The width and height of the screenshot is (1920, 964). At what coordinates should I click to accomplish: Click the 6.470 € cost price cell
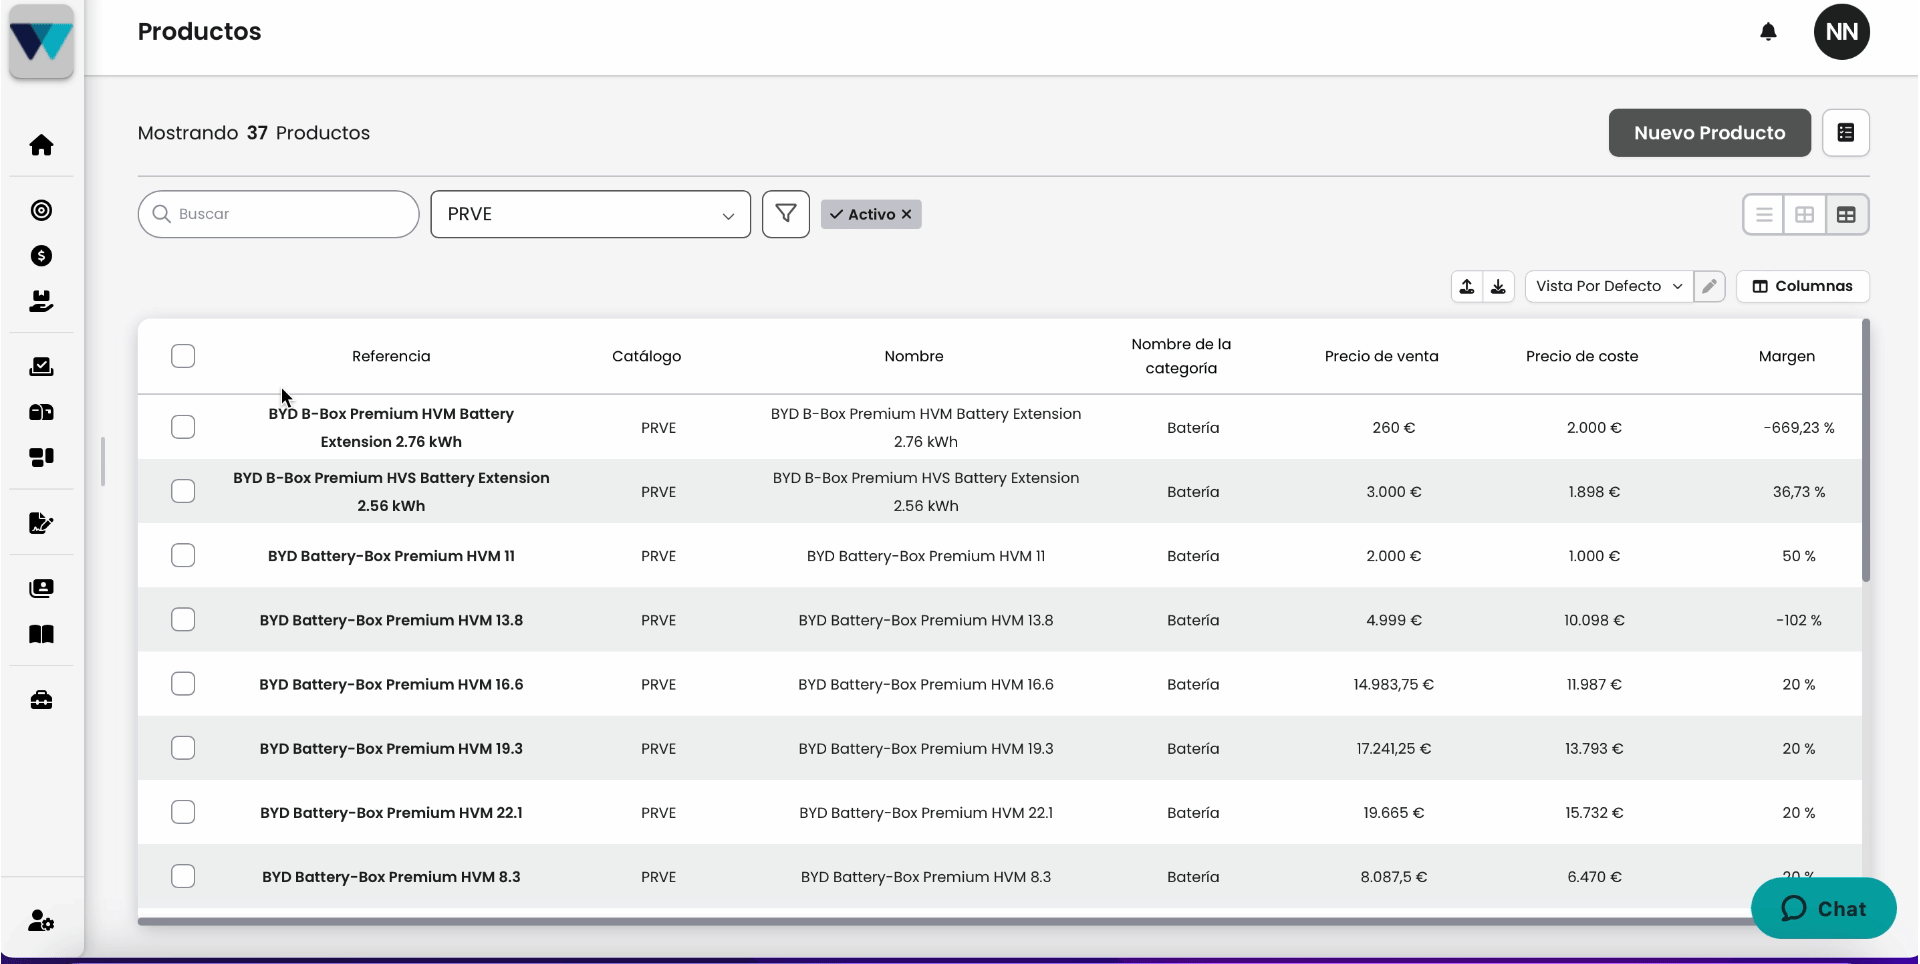[1594, 877]
